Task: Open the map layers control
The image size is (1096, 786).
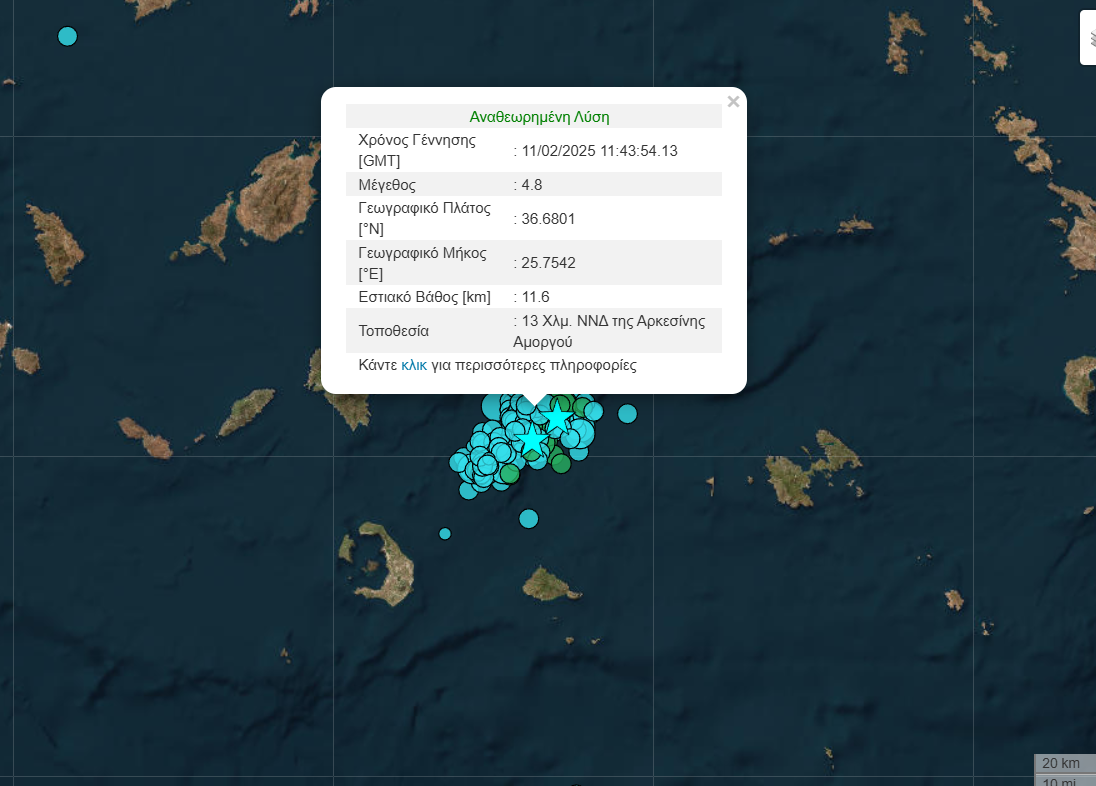Action: click(1088, 38)
